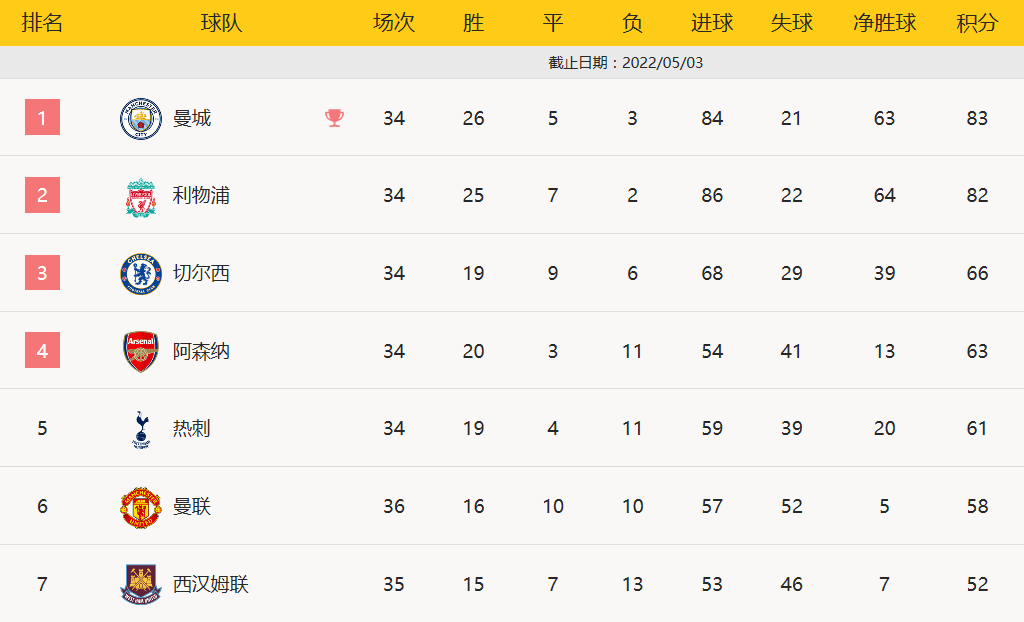The height and width of the screenshot is (622, 1024).
Task: Open the 利物浦 team link
Action: tap(201, 196)
